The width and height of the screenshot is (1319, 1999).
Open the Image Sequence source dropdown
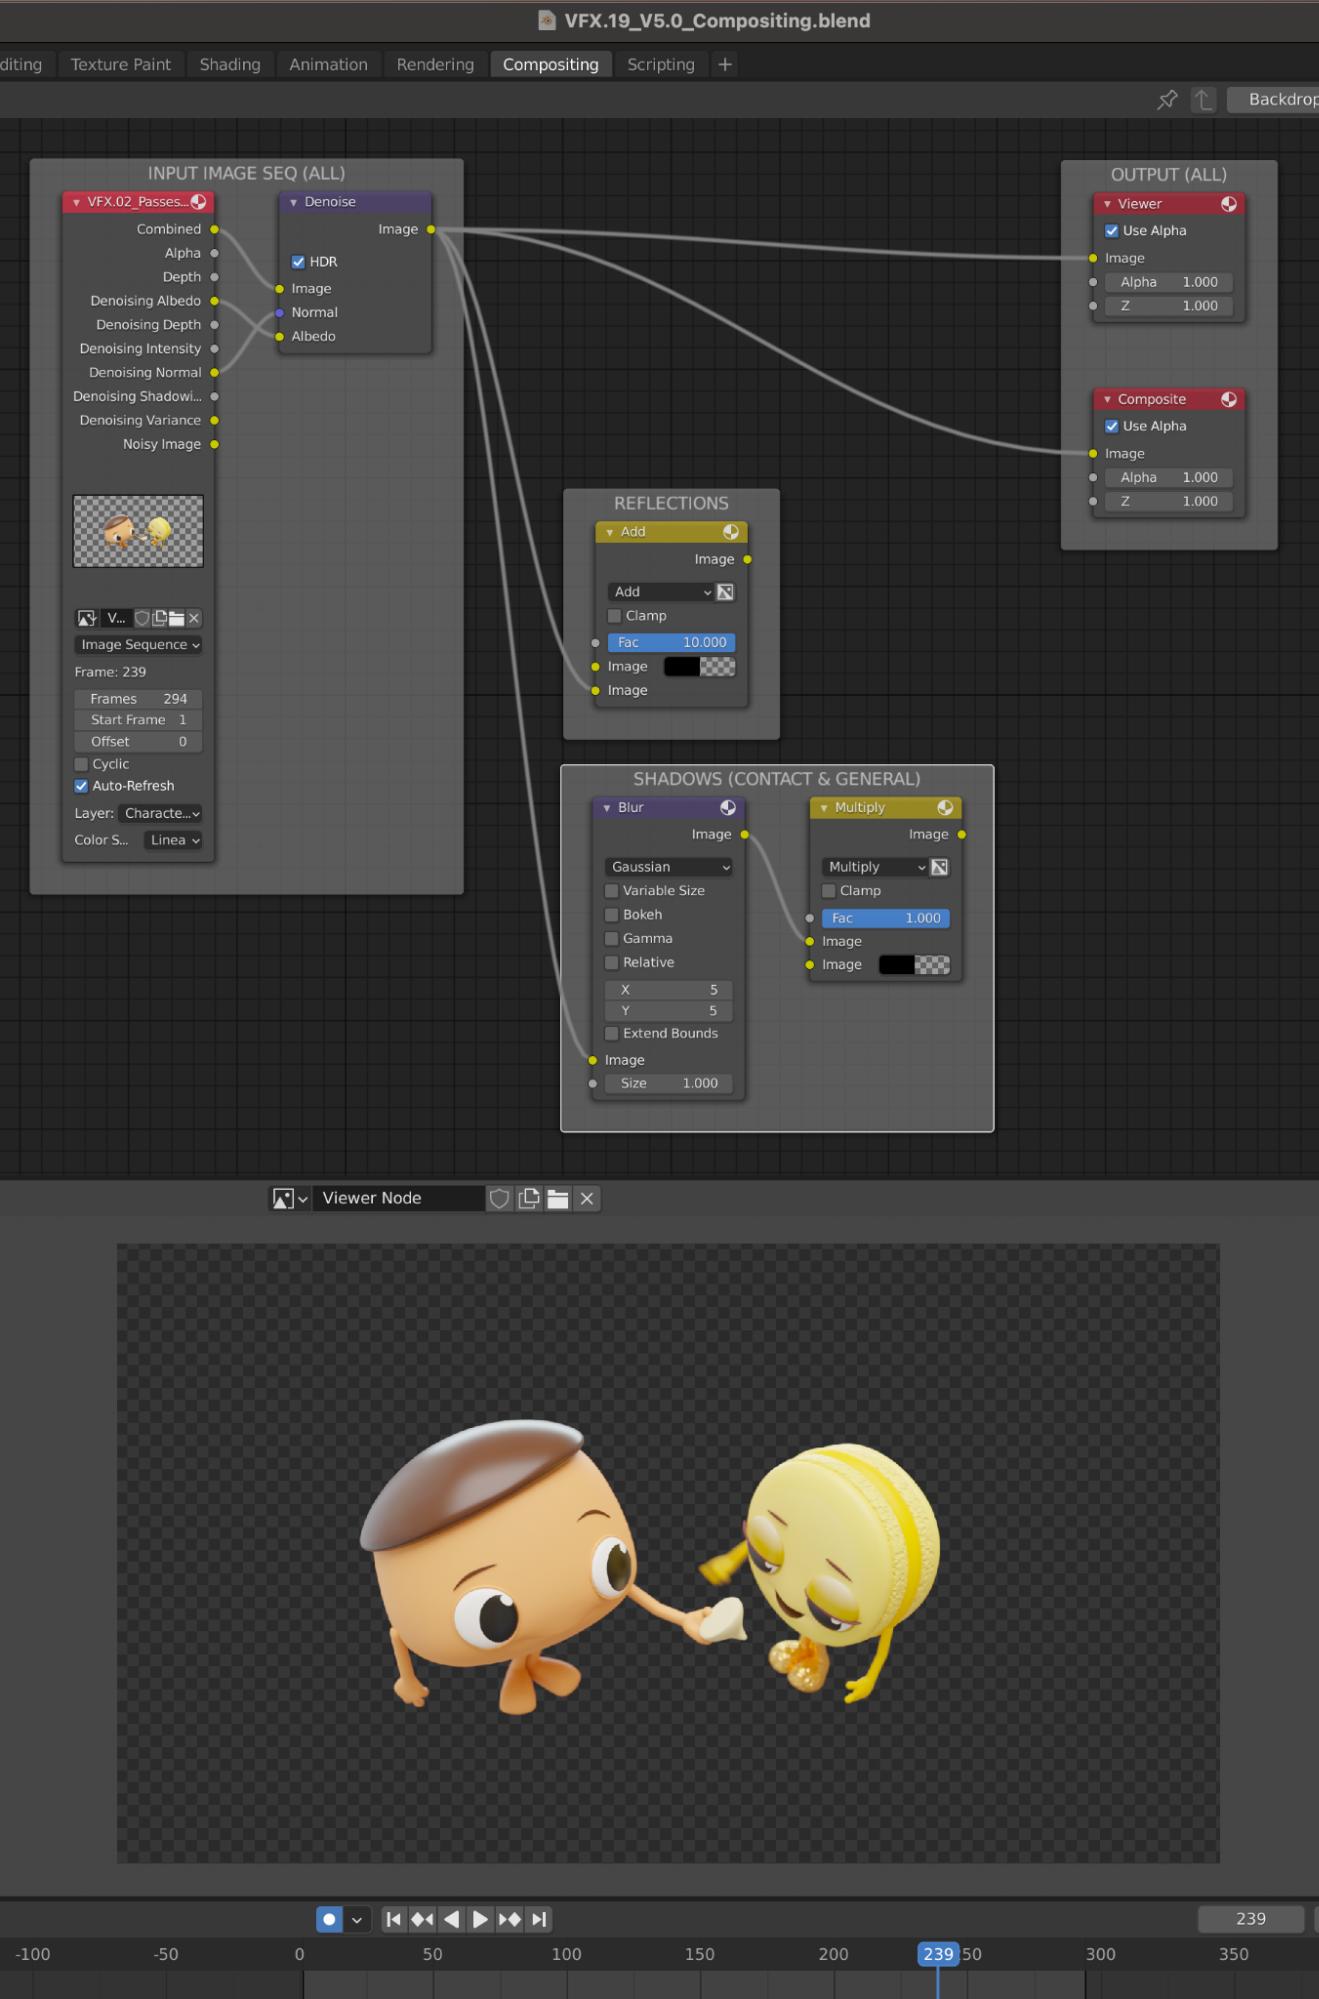139,645
